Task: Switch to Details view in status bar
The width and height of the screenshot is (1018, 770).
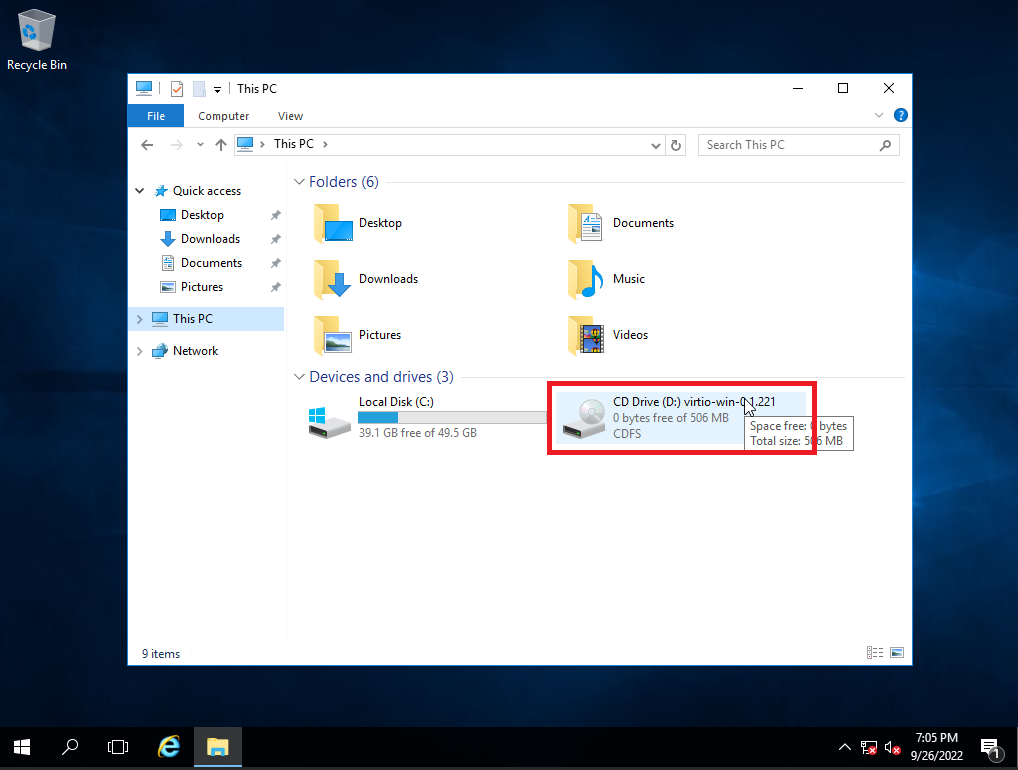Action: click(x=875, y=652)
